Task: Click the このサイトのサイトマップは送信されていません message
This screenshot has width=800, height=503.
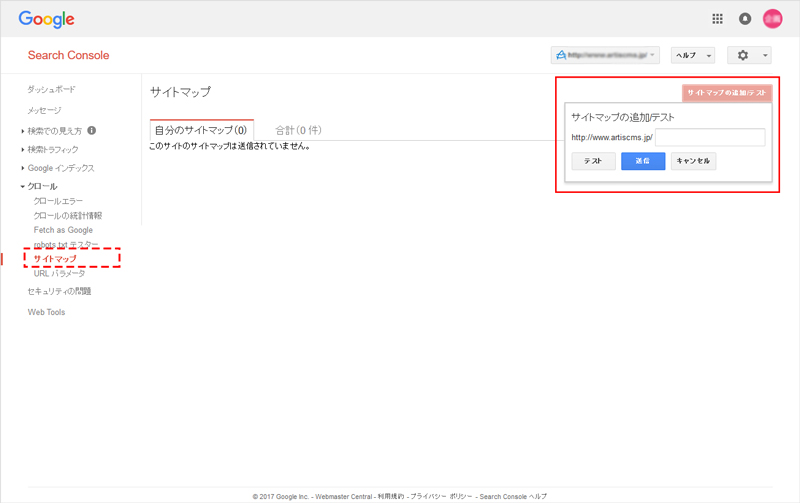Action: click(x=230, y=146)
